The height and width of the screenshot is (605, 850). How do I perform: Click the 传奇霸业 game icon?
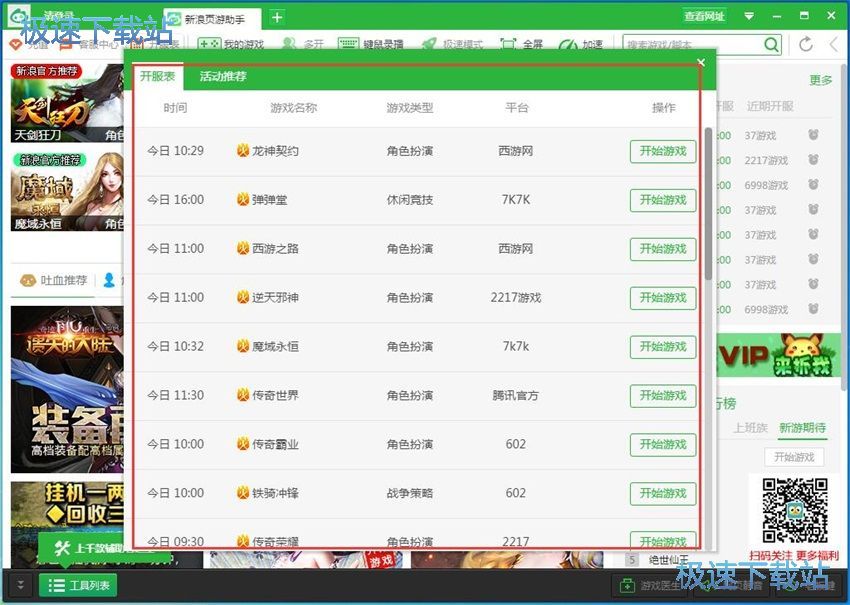243,443
